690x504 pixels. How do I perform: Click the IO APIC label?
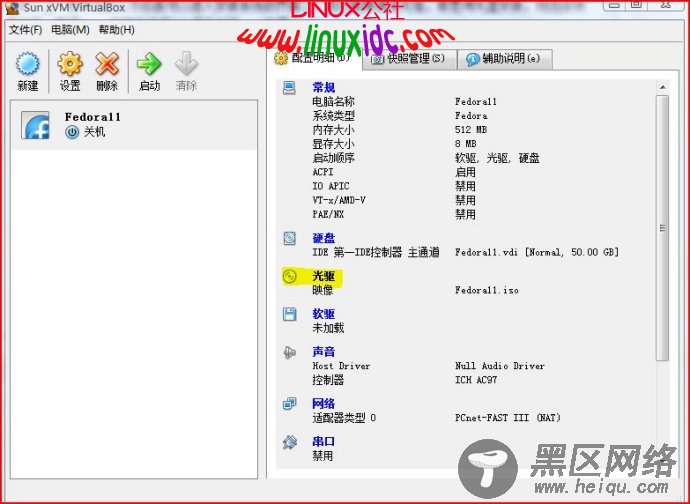coord(330,186)
